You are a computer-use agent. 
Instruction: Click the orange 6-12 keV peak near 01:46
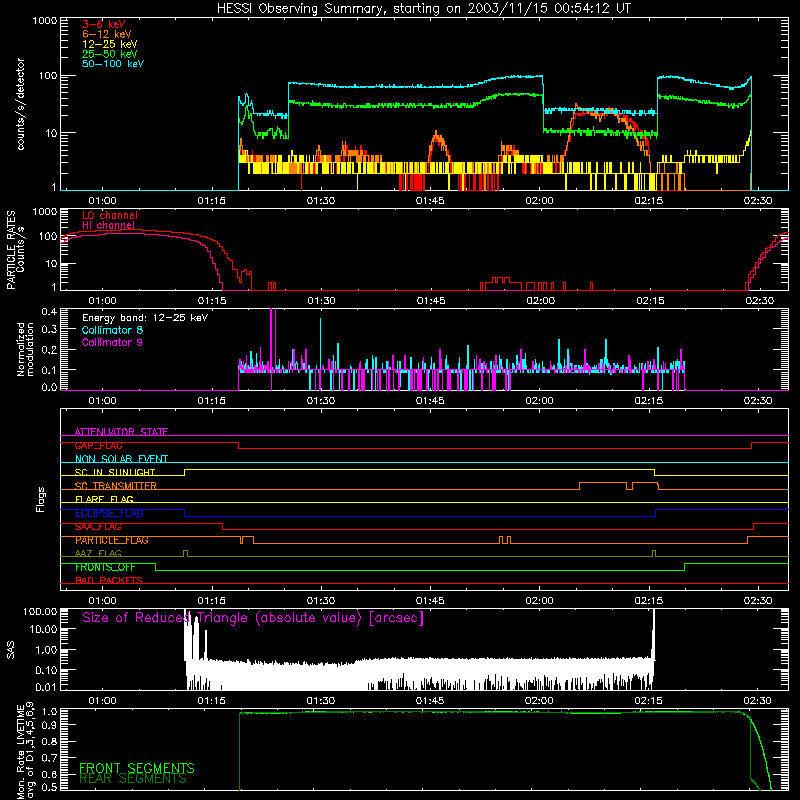click(437, 145)
